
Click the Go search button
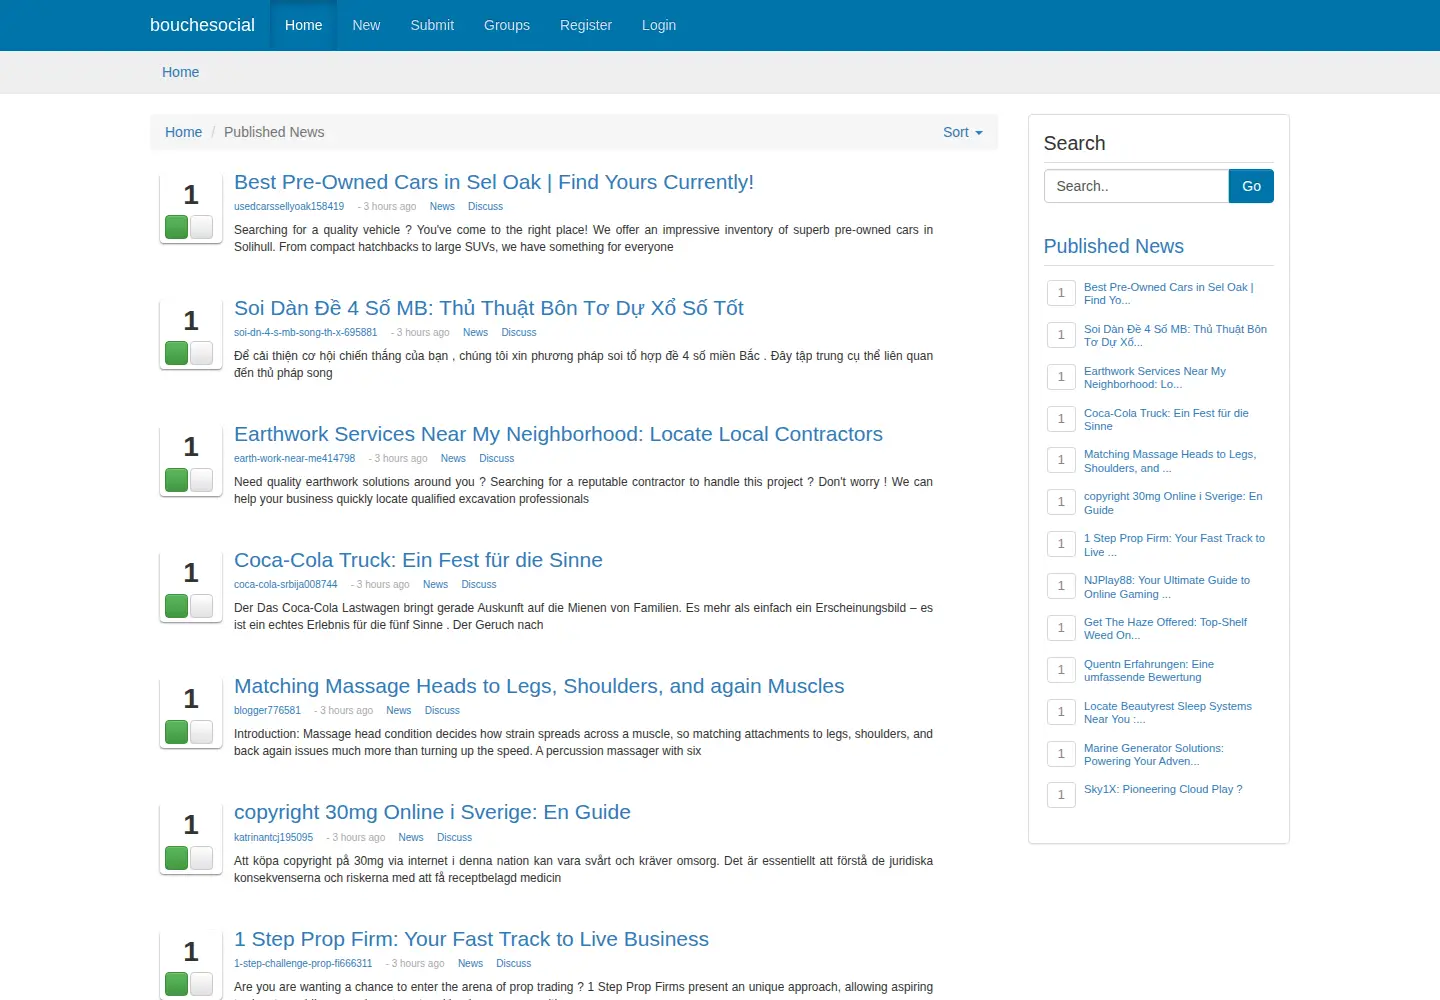tap(1251, 186)
